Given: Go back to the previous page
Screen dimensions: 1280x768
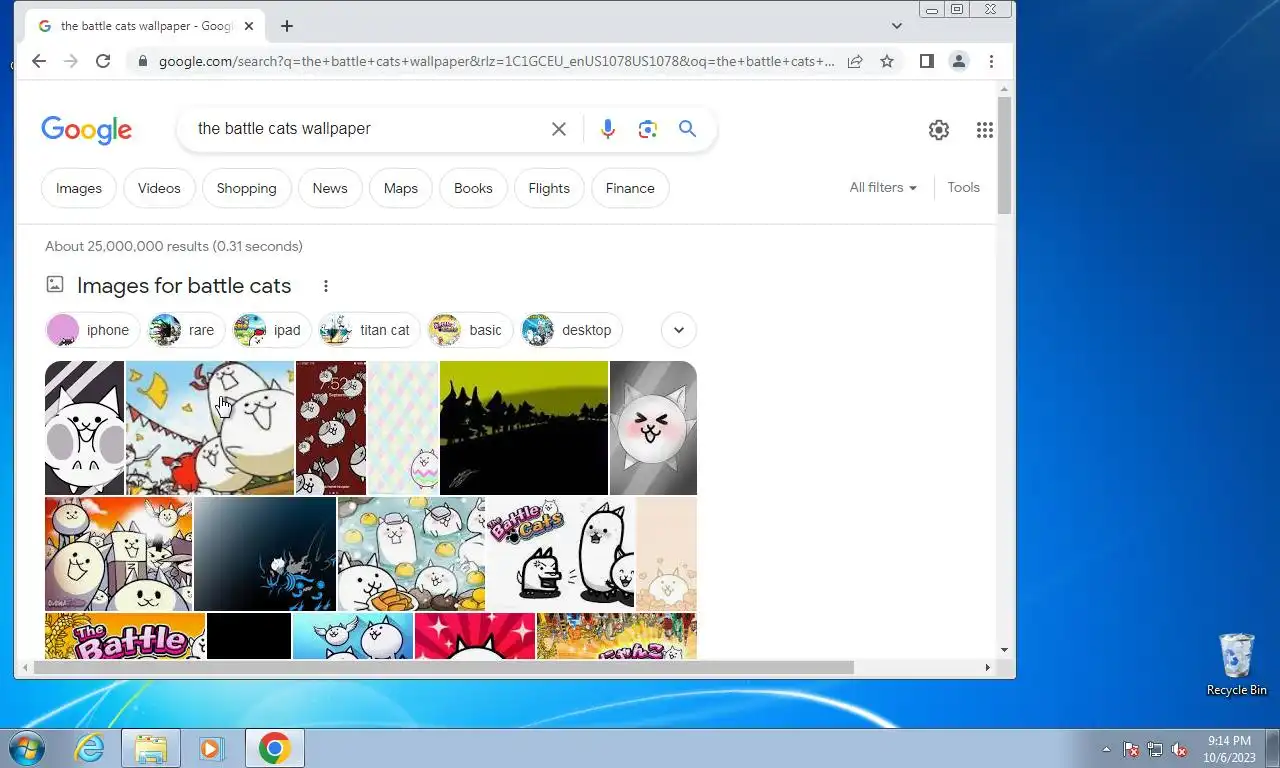Looking at the screenshot, I should click(x=39, y=61).
